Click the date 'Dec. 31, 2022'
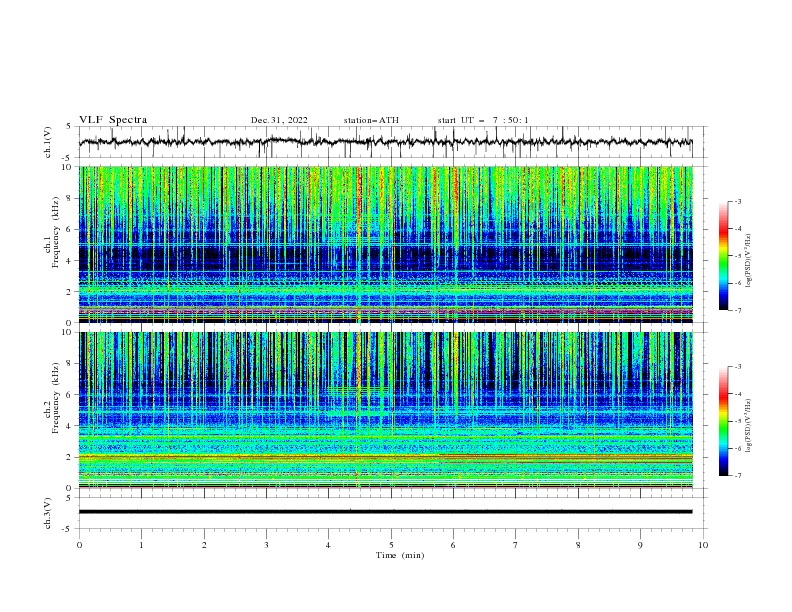The width and height of the screenshot is (792, 612). (279, 120)
